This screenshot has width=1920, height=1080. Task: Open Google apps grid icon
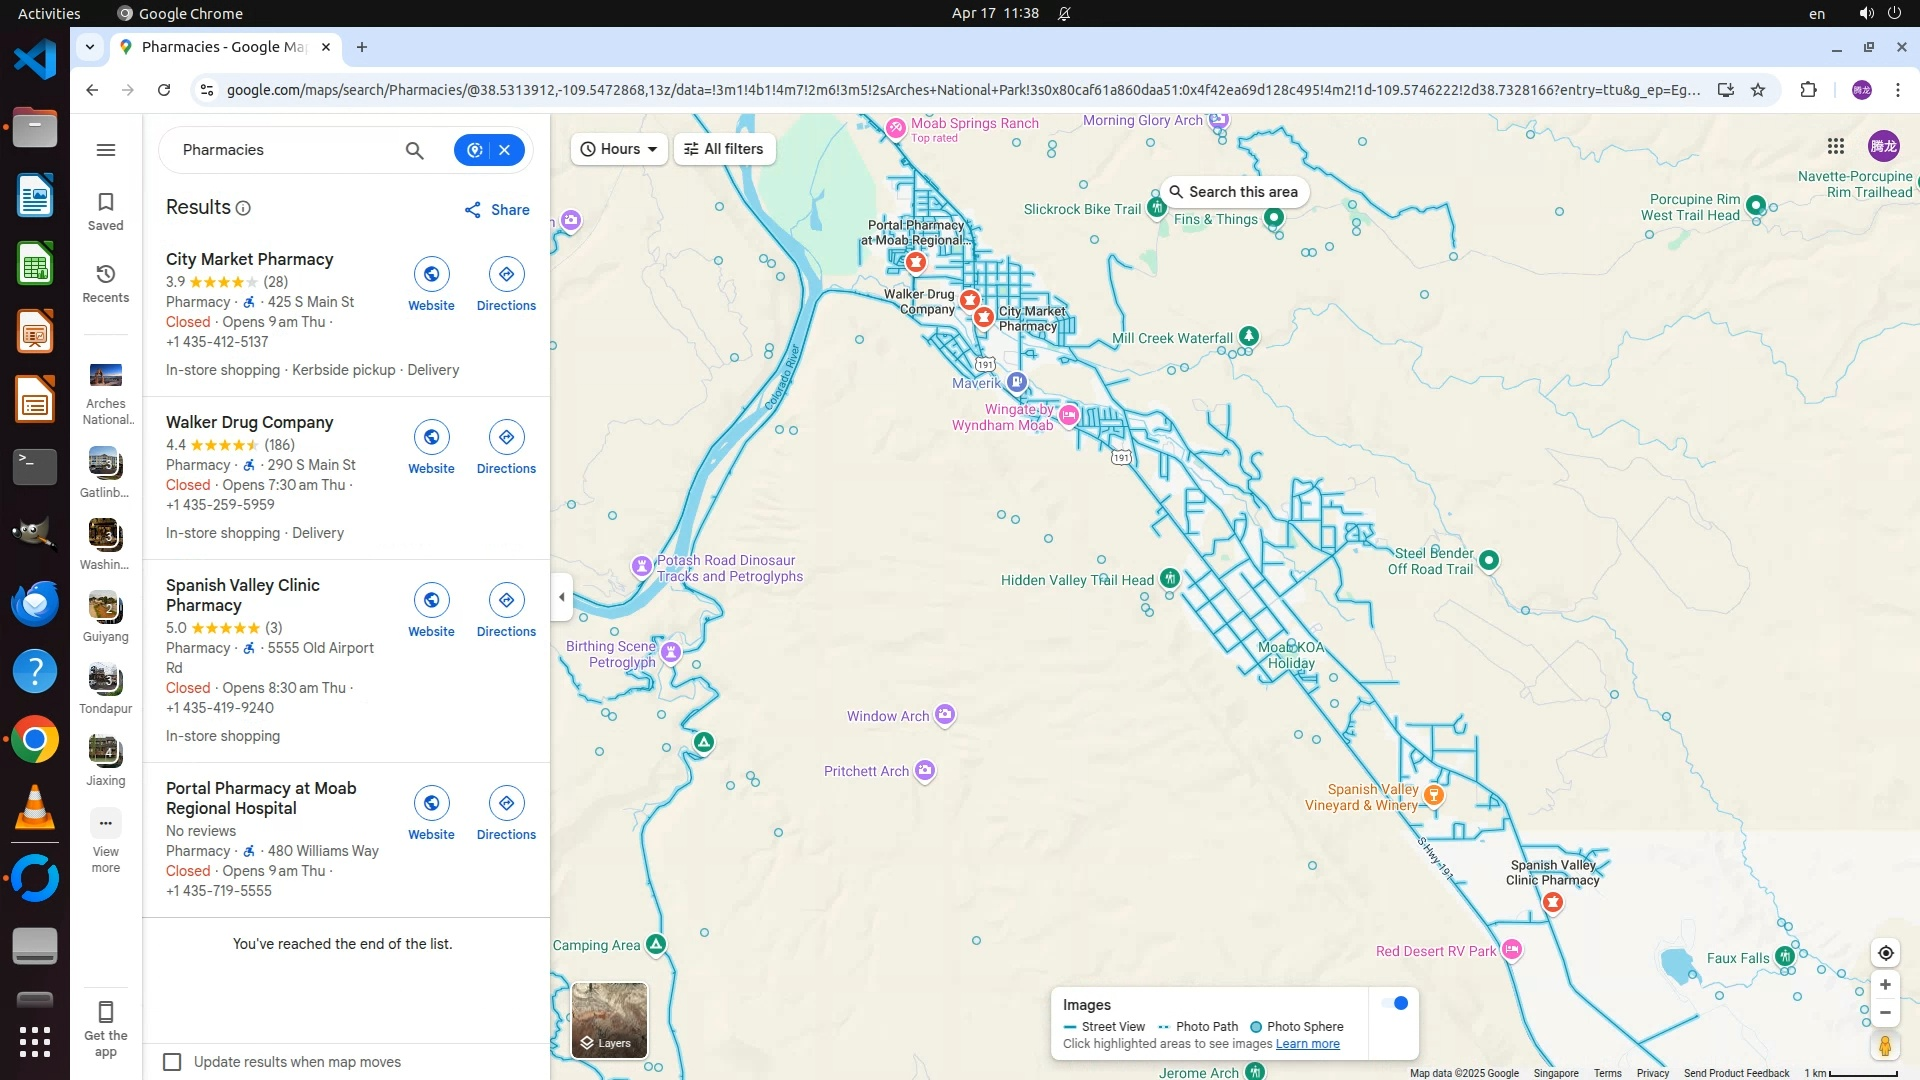coord(1835,147)
